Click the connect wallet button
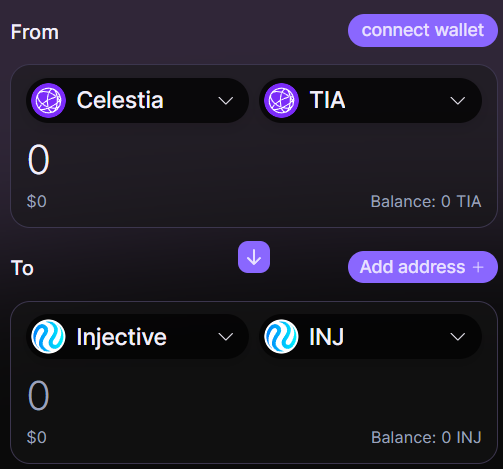503x469 pixels. pos(423,30)
